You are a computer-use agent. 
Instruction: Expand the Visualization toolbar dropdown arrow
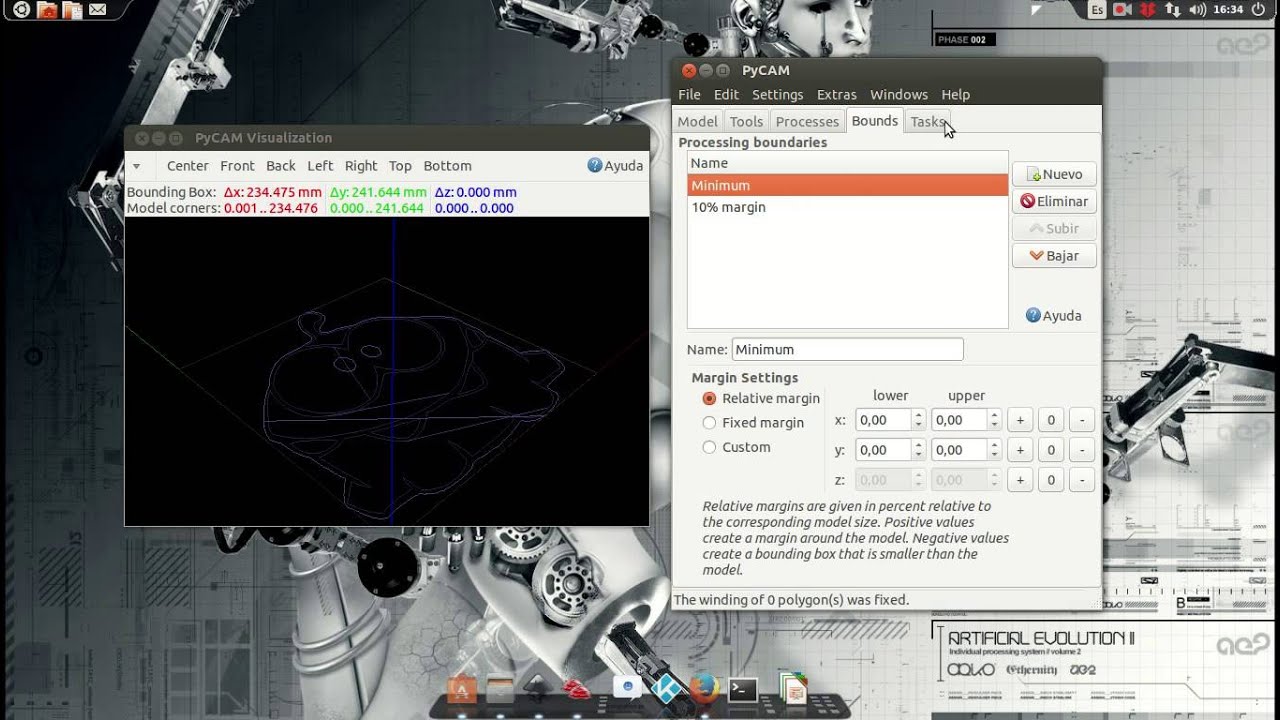coord(137,166)
